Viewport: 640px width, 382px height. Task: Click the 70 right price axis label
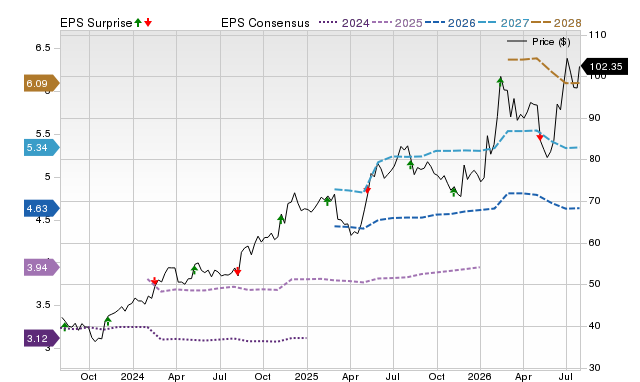click(x=595, y=201)
